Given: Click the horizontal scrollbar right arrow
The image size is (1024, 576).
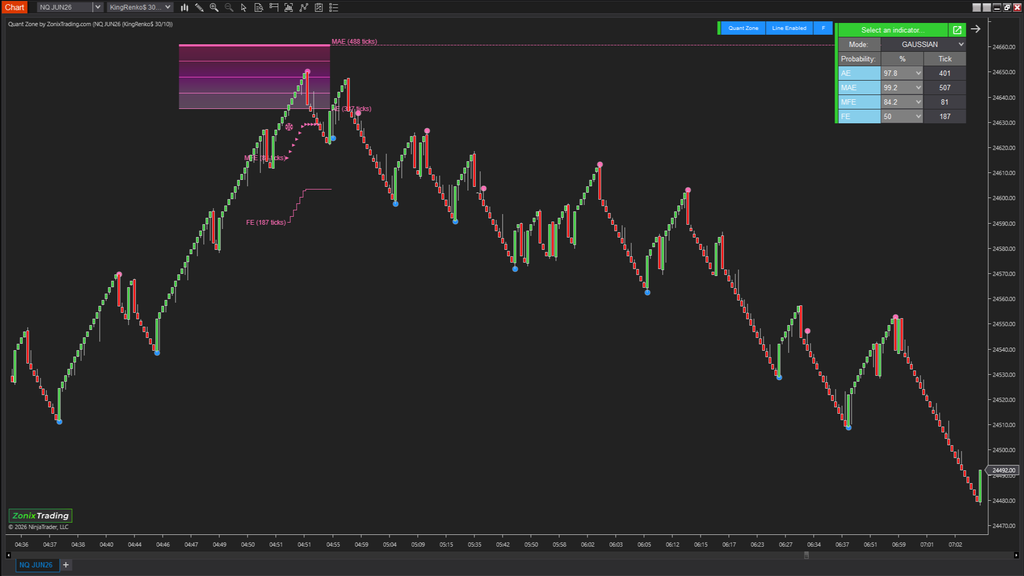Looking at the screenshot, I should coord(1016,555).
